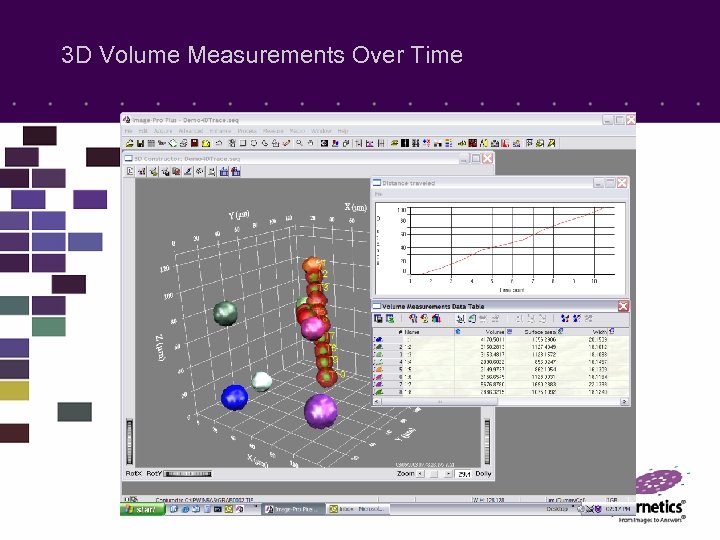Click the Save disk icon in main toolbar
720x540 pixels.
click(x=141, y=143)
